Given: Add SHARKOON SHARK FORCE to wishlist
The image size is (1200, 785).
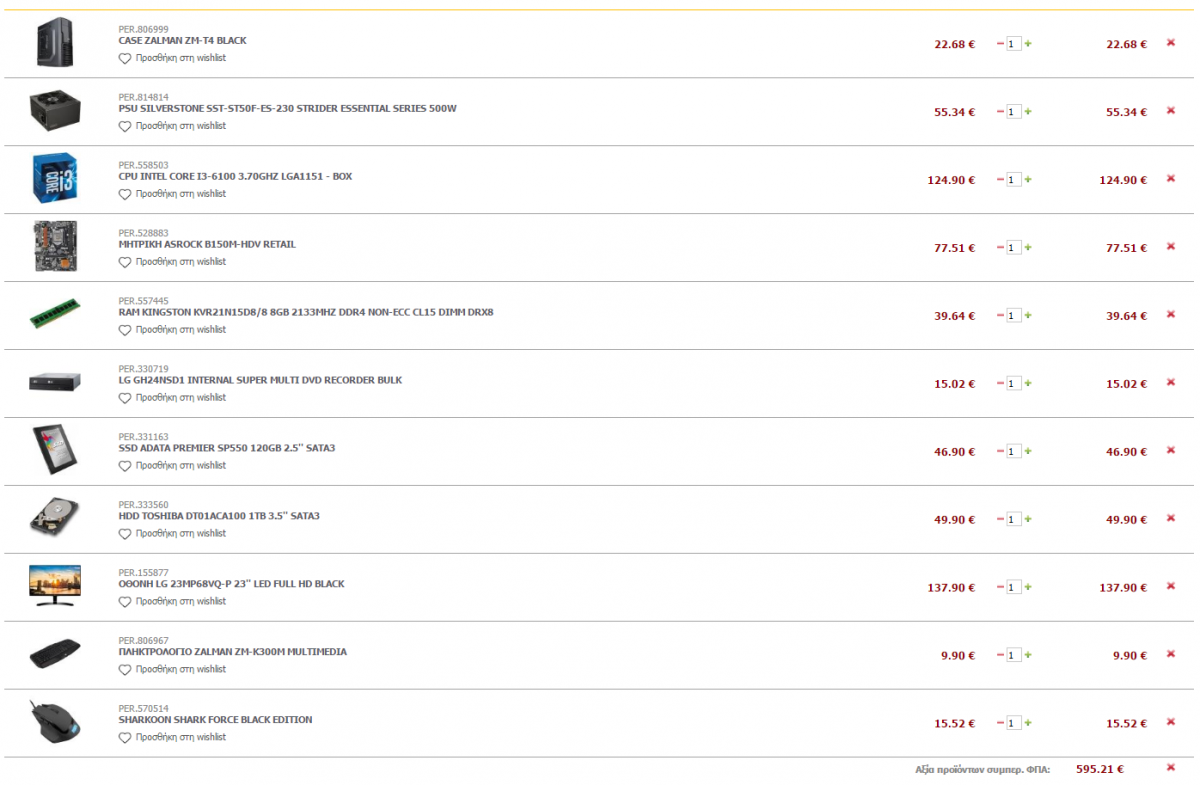Looking at the screenshot, I should pyautogui.click(x=172, y=738).
